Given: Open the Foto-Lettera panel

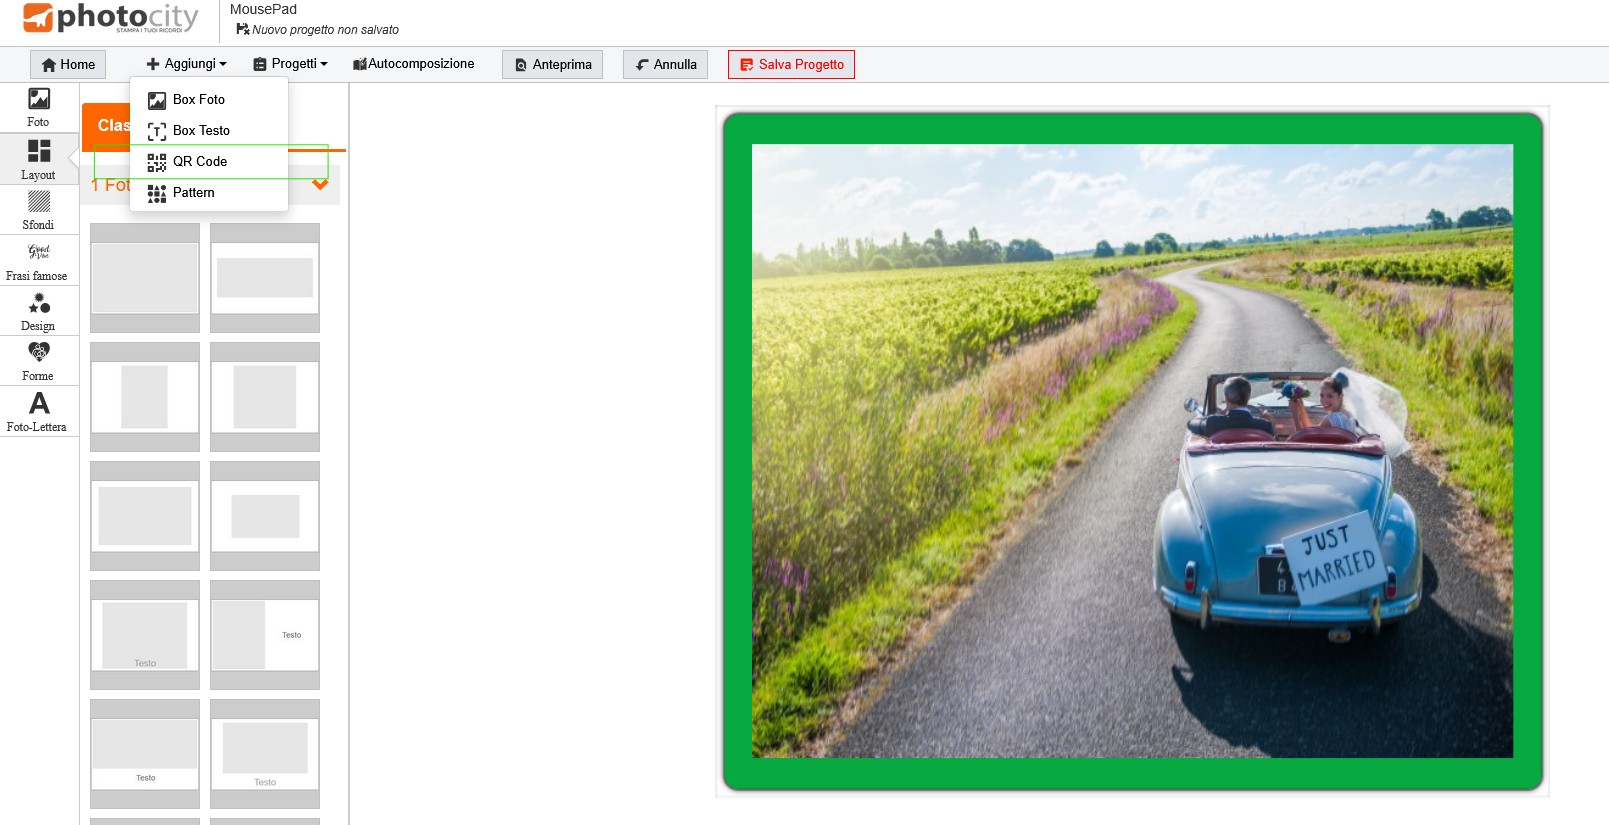Looking at the screenshot, I should (38, 412).
